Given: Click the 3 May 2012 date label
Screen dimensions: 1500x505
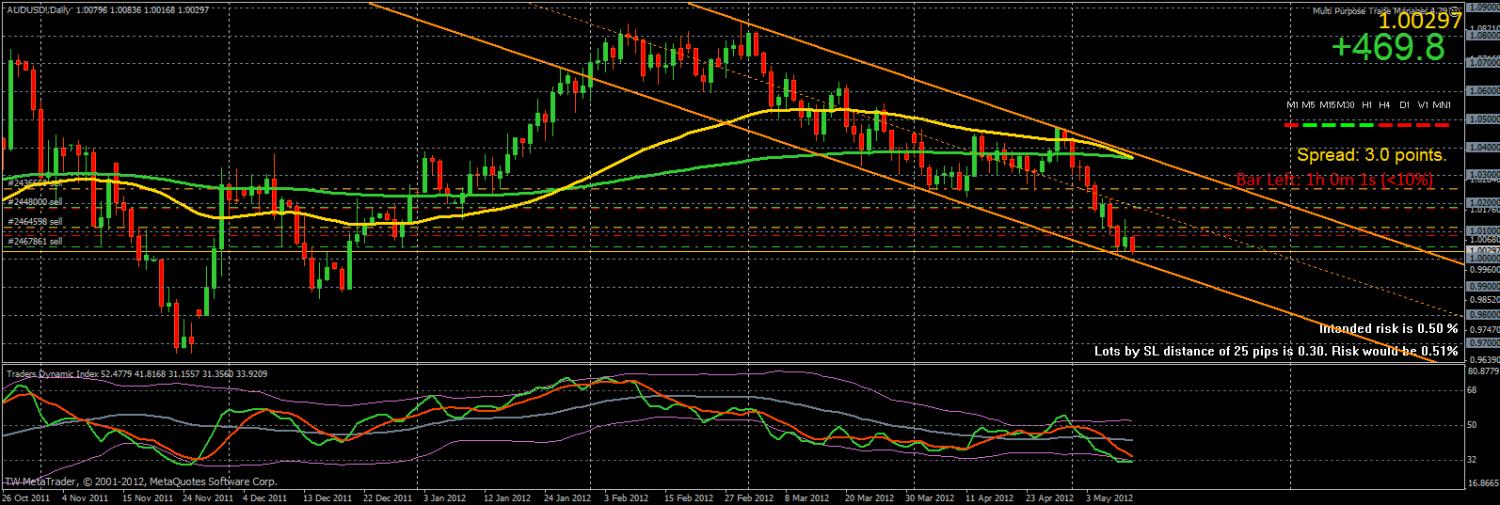Looking at the screenshot, I should (x=1109, y=497).
